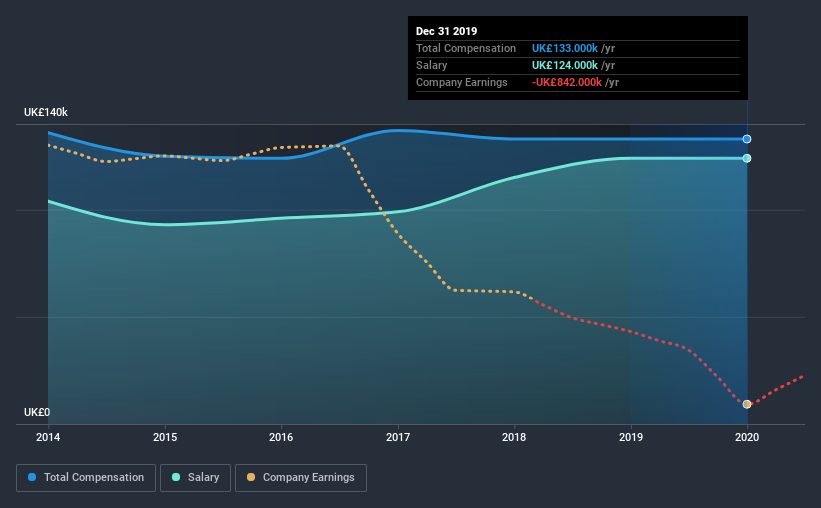
Task: Click the -UK£842.000k company earnings value
Action: tap(567, 82)
